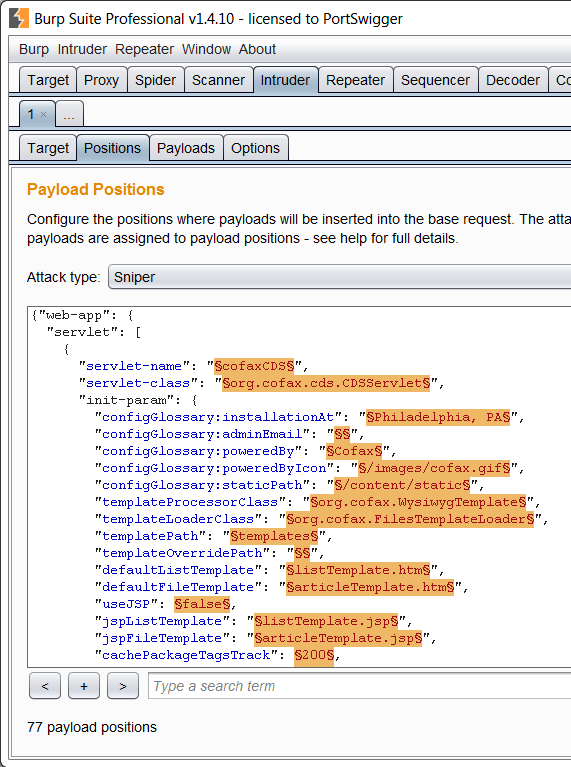The height and width of the screenshot is (767, 571).
Task: Open the Payloads sub-tab
Action: pos(186,148)
